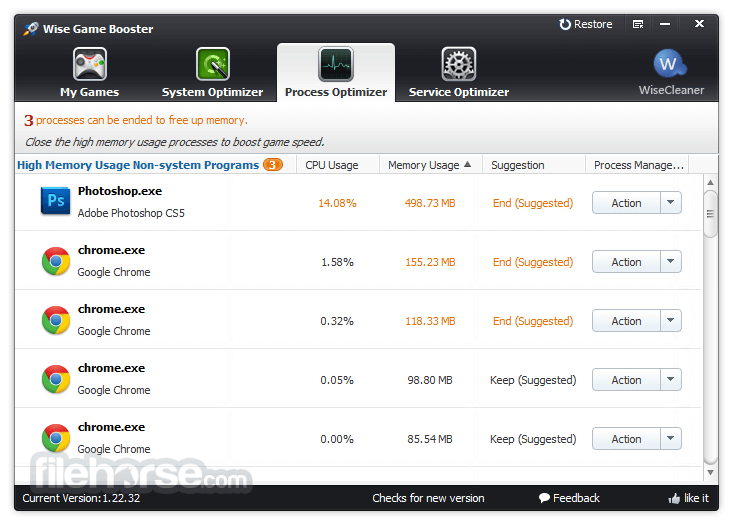Click Chrome icon in 1.58% CPU row
The width and height of the screenshot is (732, 524).
[56, 261]
